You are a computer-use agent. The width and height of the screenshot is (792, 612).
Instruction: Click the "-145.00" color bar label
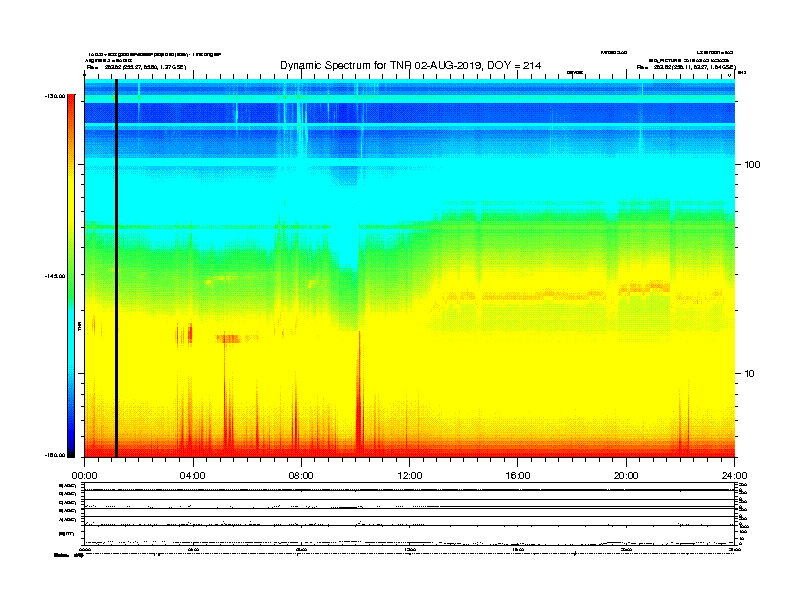(55, 276)
